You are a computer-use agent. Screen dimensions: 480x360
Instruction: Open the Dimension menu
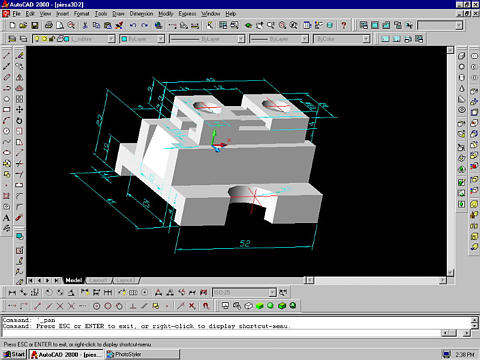coord(141,14)
